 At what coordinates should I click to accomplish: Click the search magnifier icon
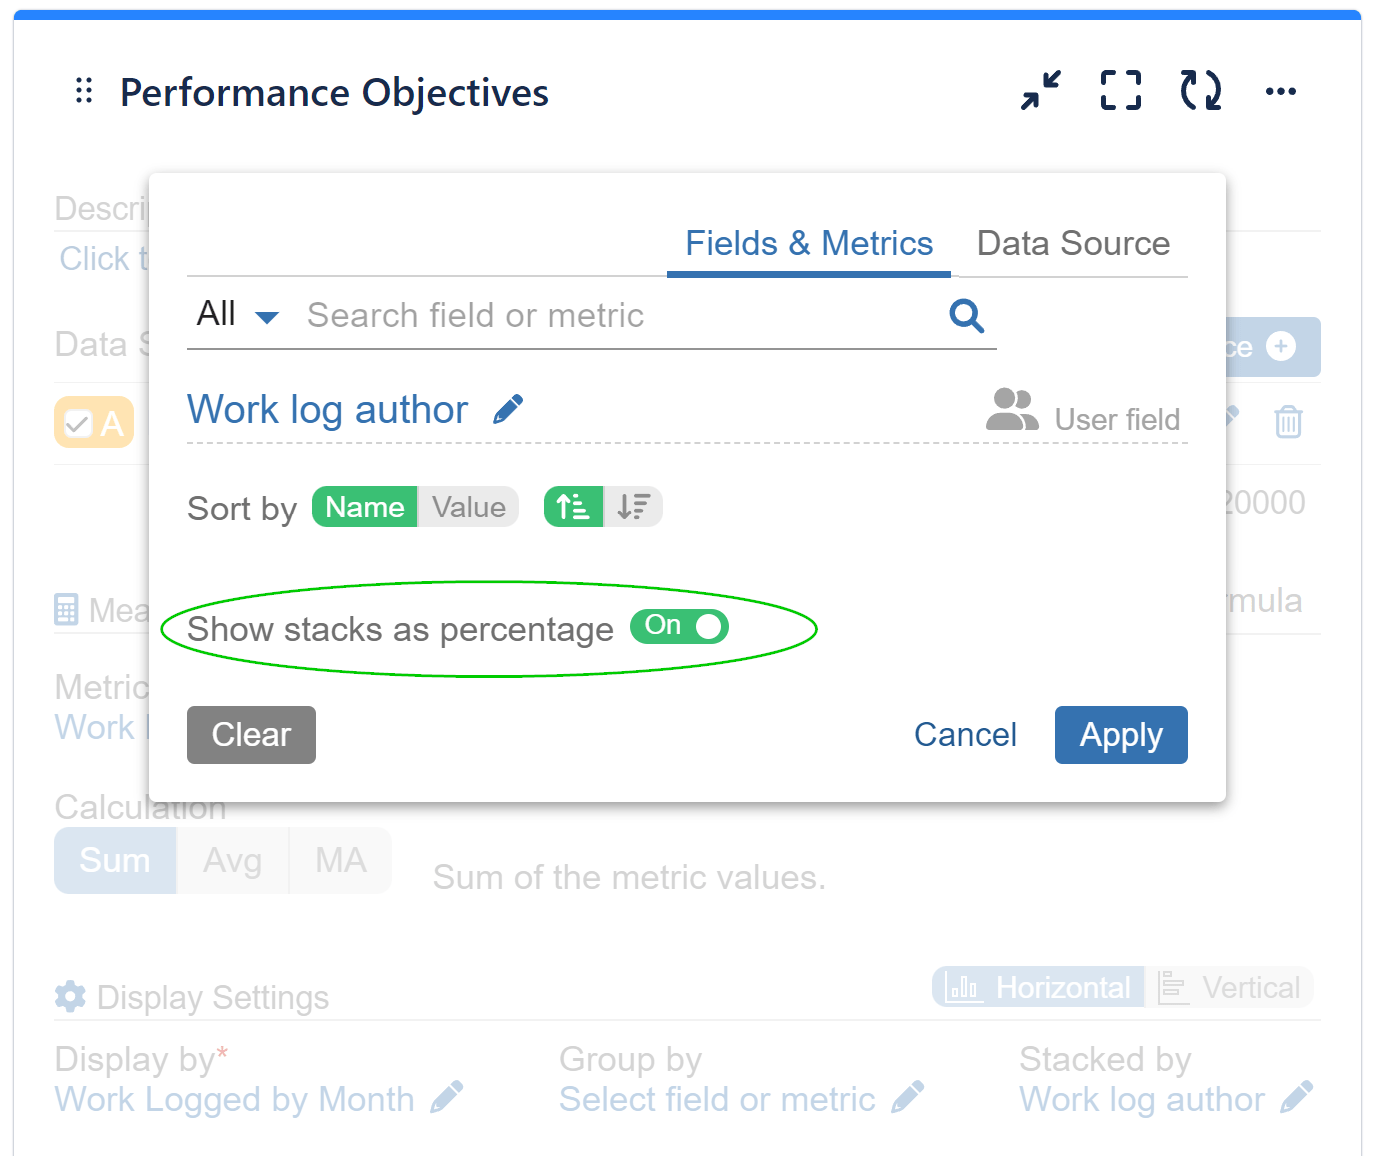click(966, 315)
